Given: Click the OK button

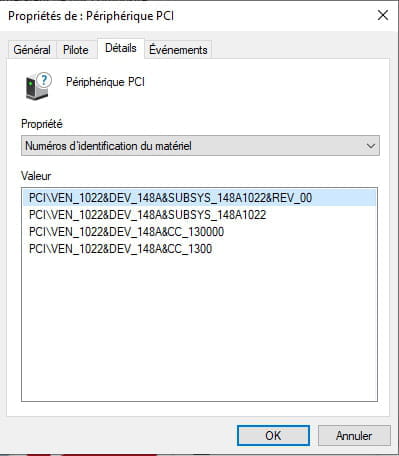Looking at the screenshot, I should (x=273, y=435).
